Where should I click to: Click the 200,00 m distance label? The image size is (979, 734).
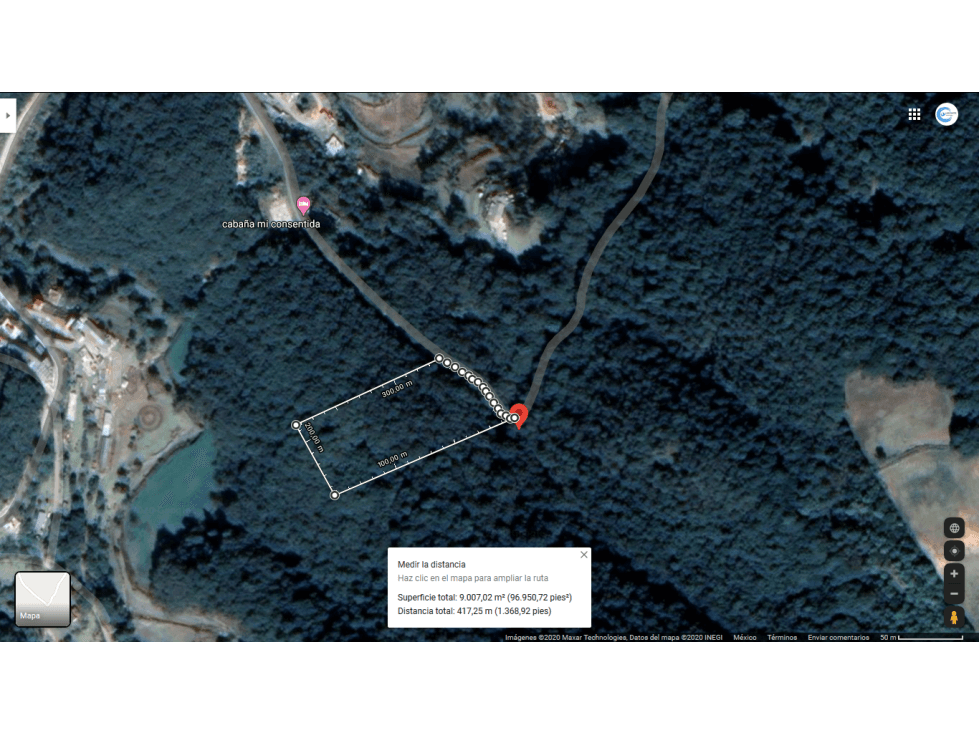[x=314, y=437]
